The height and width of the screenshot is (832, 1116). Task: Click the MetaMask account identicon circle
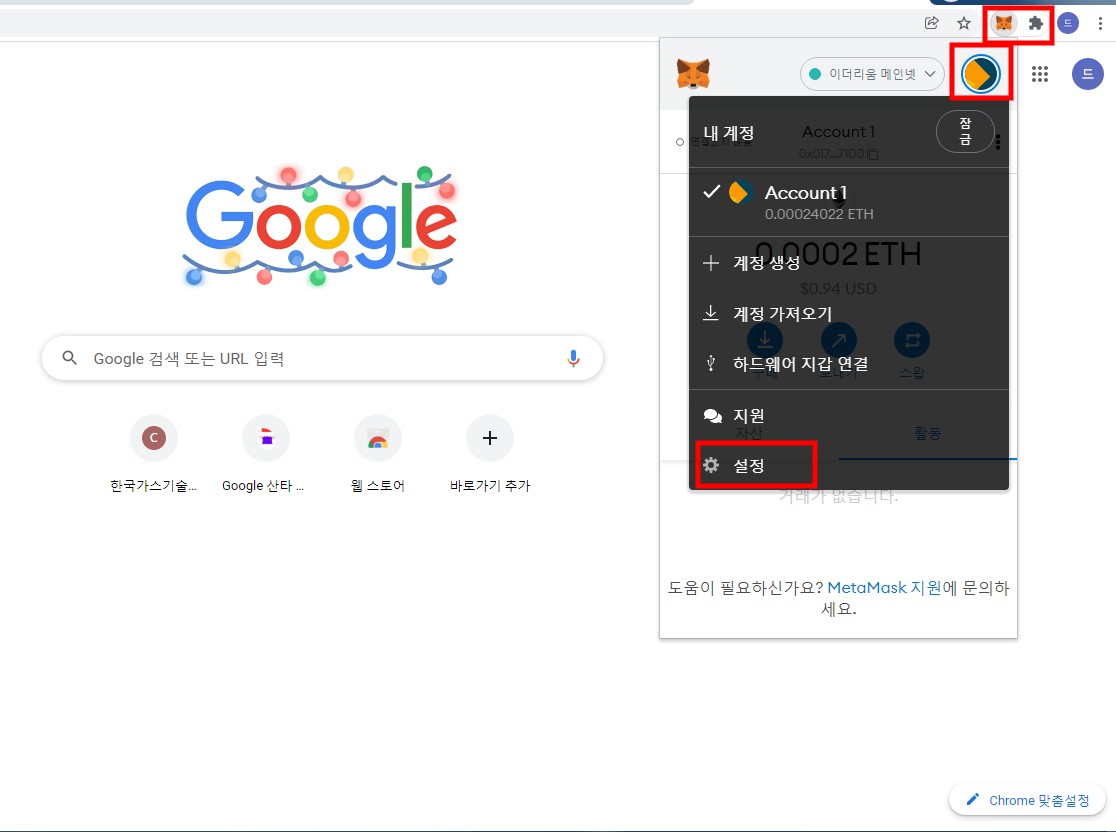tap(980, 74)
